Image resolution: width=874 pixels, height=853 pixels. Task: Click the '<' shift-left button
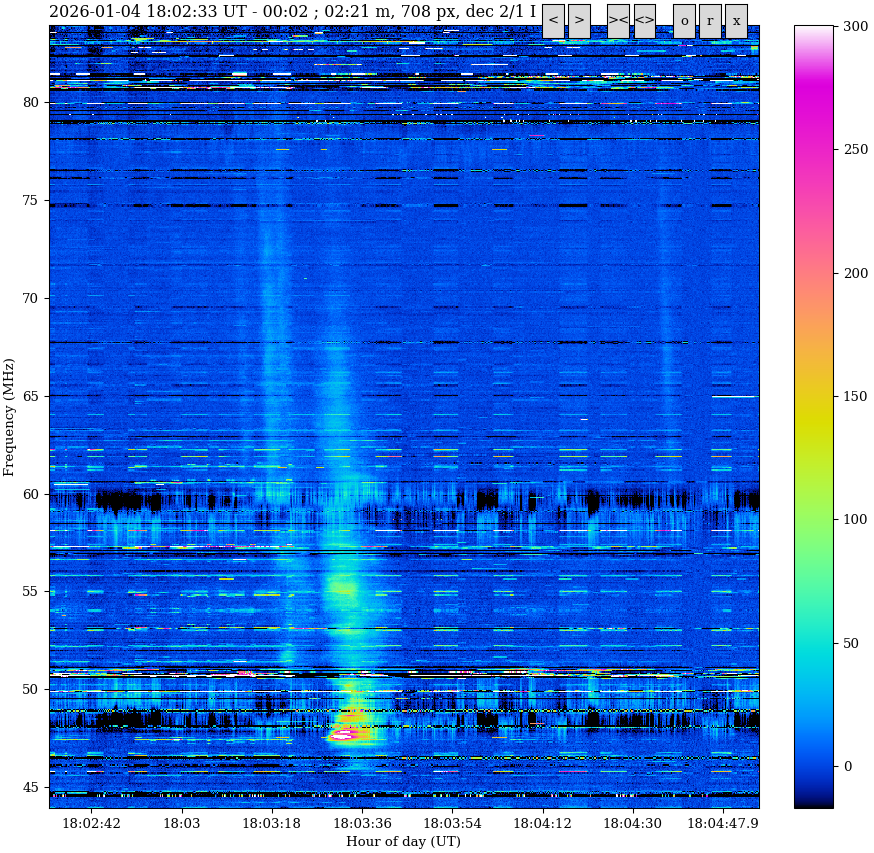tap(553, 21)
